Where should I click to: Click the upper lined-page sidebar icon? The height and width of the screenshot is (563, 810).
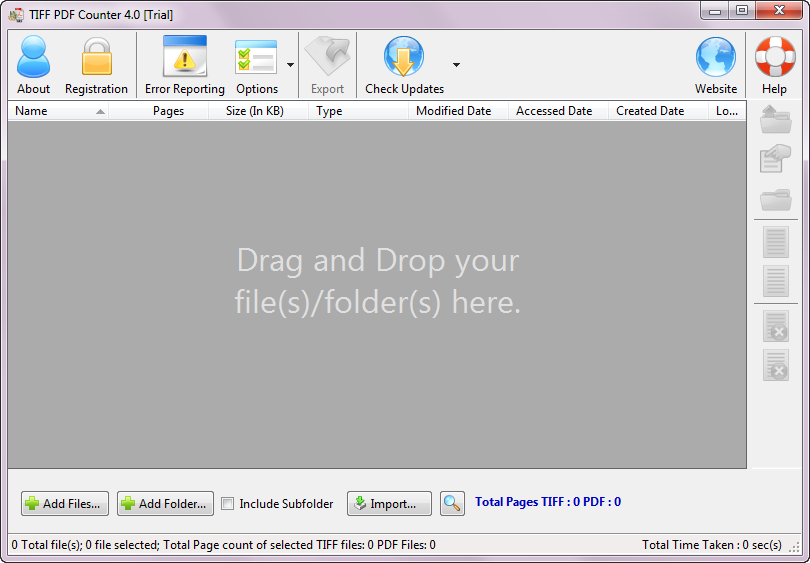[x=776, y=242]
